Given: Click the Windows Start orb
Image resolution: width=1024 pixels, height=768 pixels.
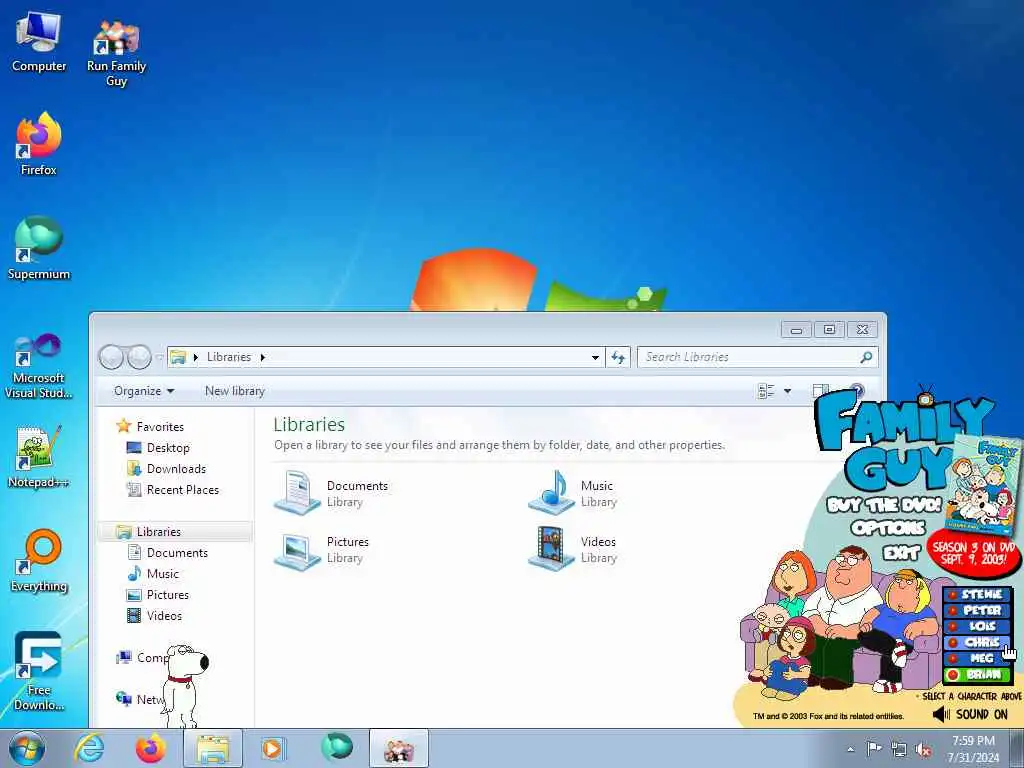Looking at the screenshot, I should [27, 748].
